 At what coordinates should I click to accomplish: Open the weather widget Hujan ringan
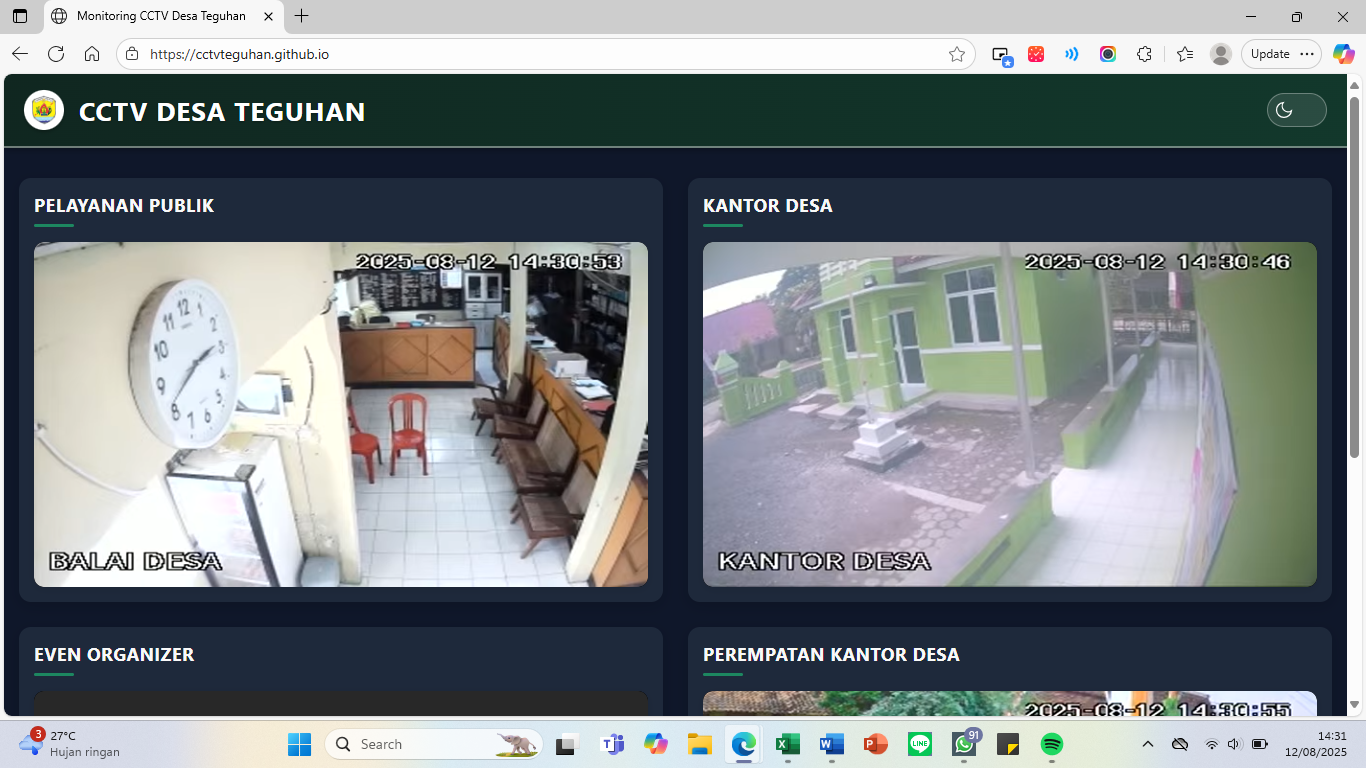[x=70, y=744]
